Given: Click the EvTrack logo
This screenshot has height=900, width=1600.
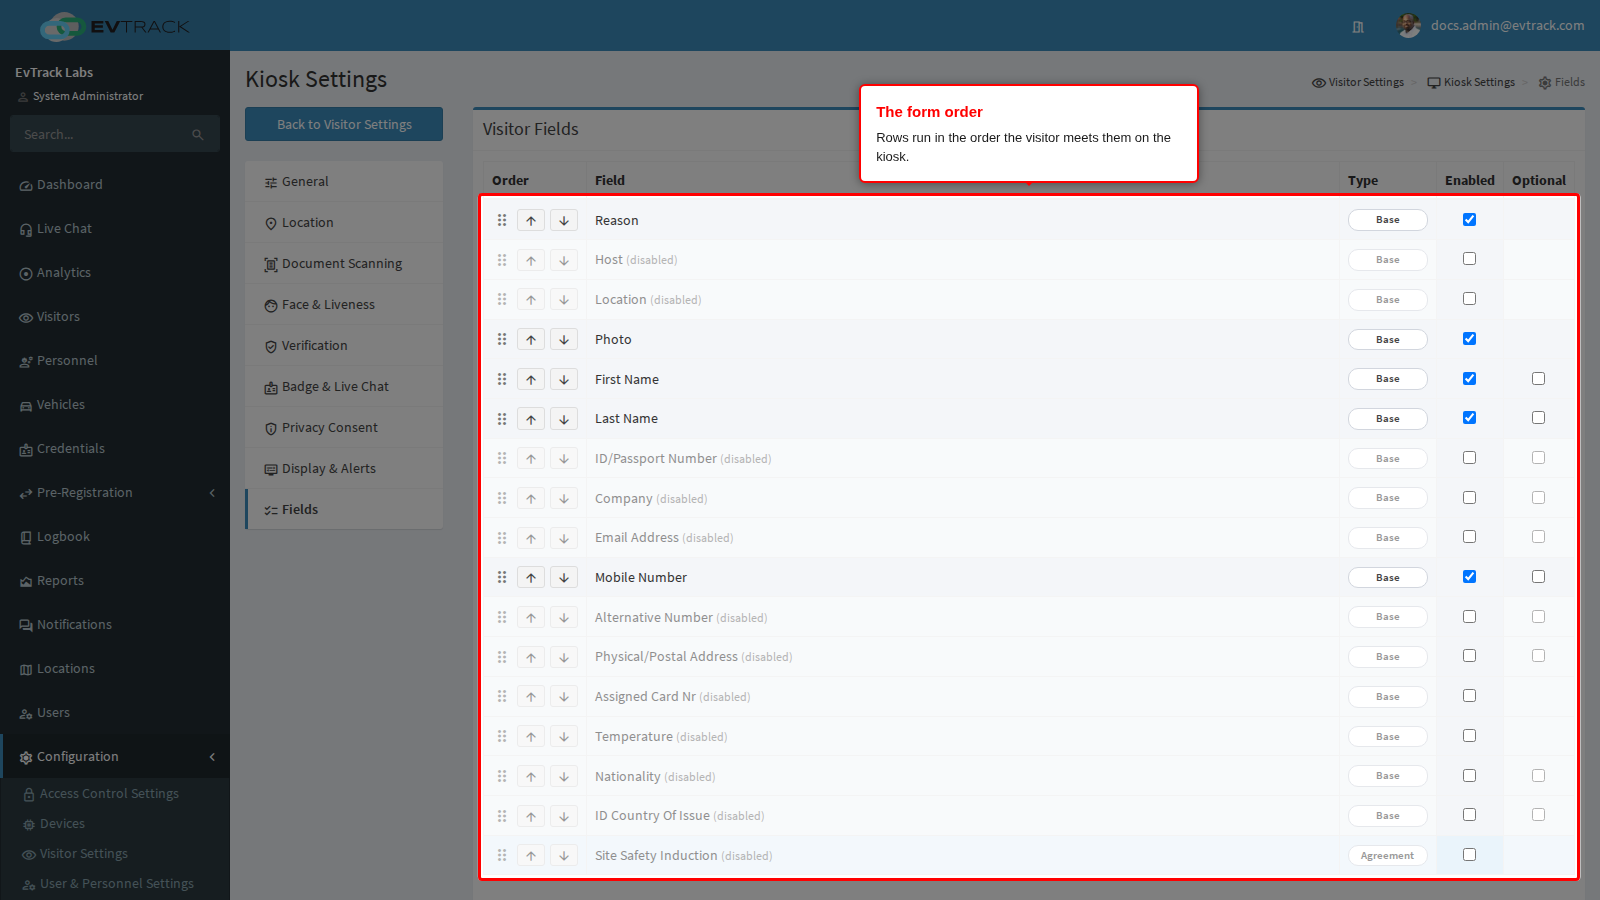Looking at the screenshot, I should coord(115,26).
